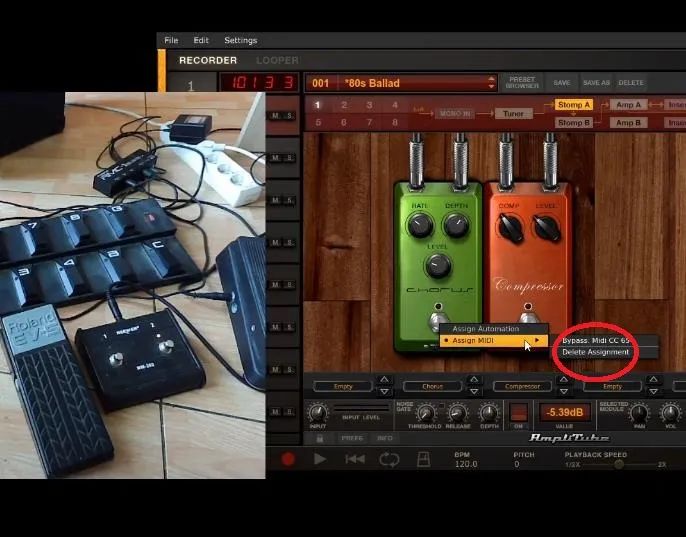Image resolution: width=686 pixels, height=537 pixels.
Task: Open the Settings menu
Action: point(241,40)
